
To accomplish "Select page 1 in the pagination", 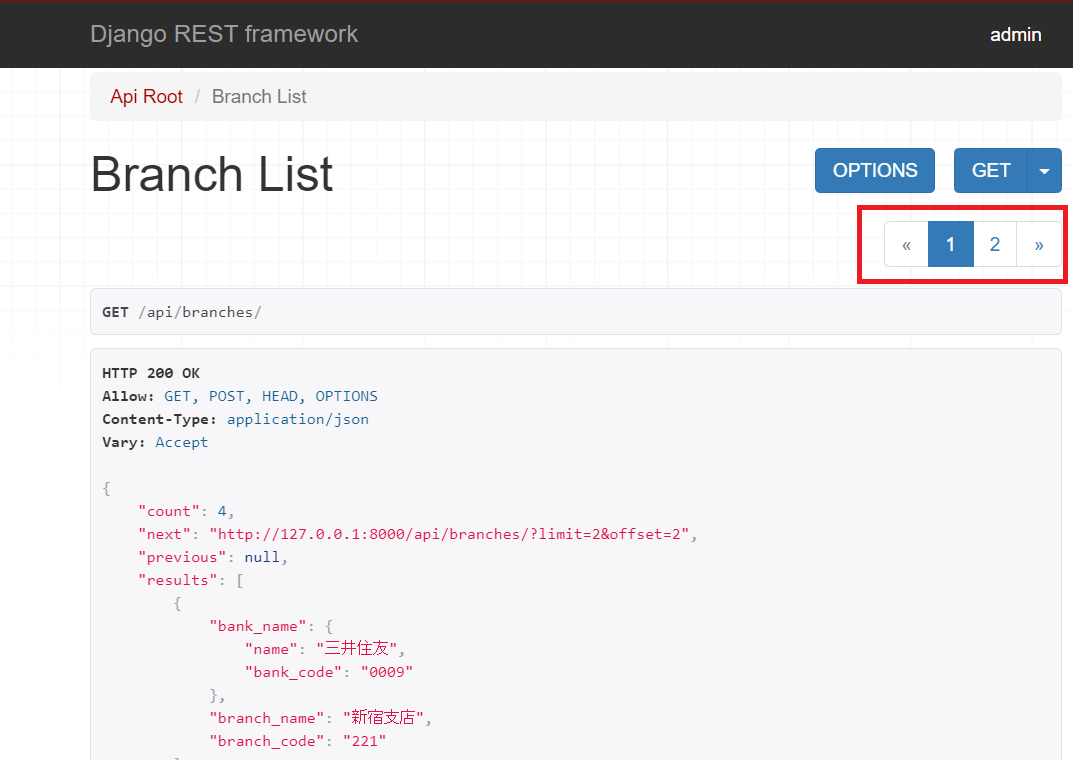I will (x=950, y=244).
